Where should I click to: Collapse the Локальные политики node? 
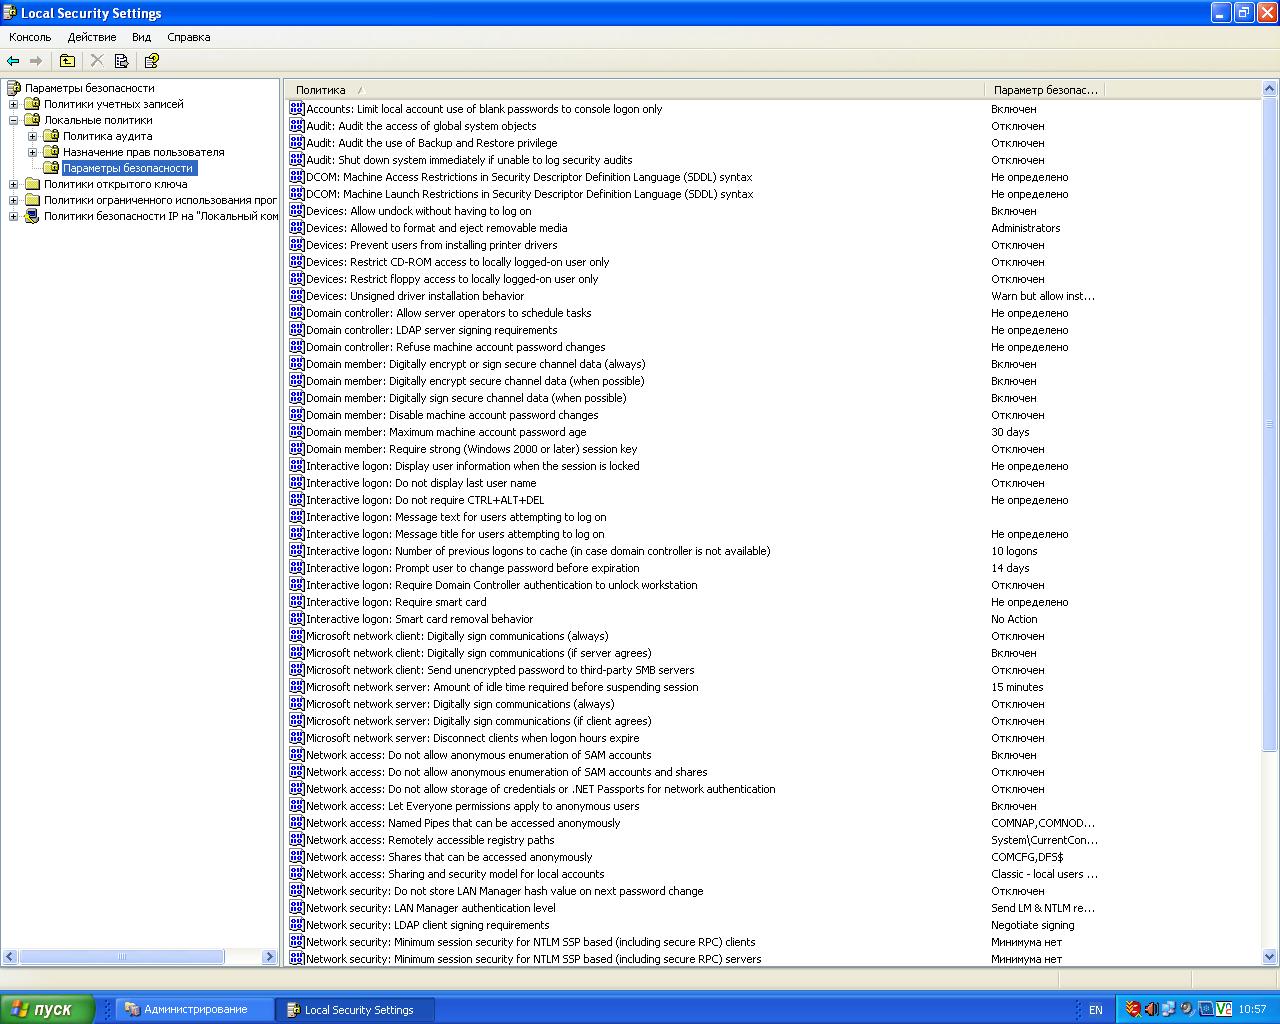click(x=14, y=120)
